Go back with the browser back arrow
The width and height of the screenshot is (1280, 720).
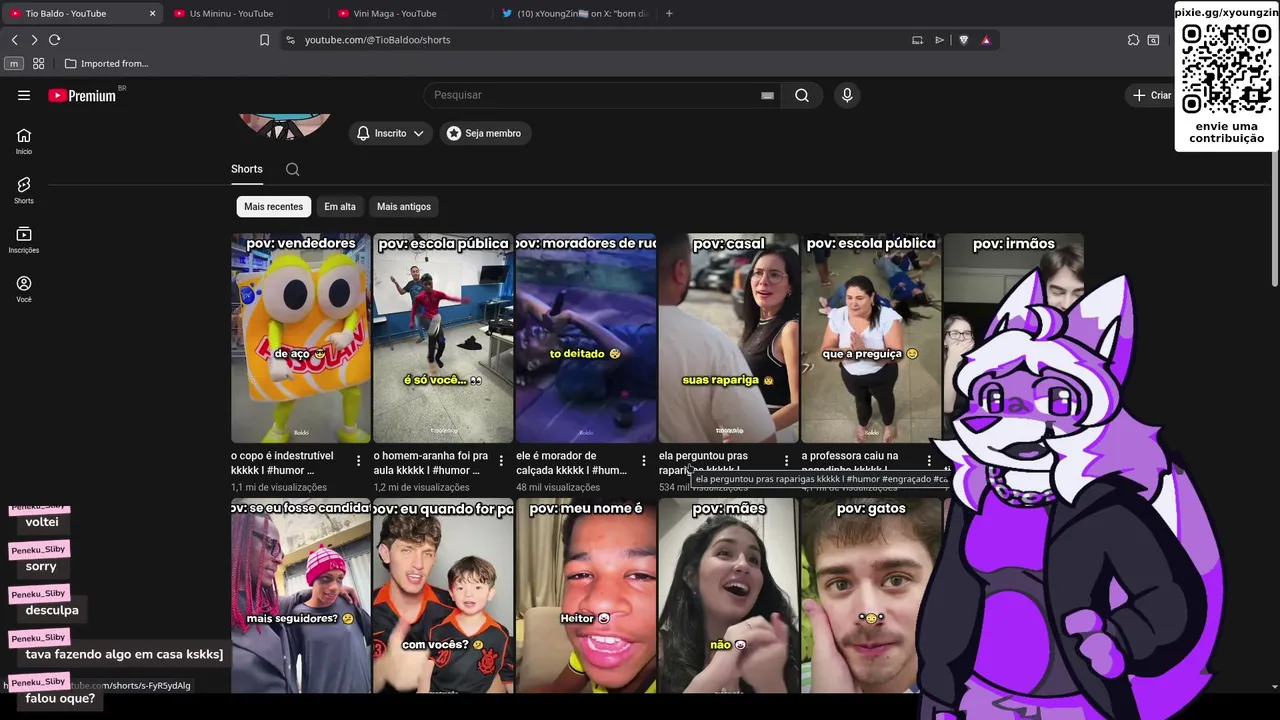pyautogui.click(x=14, y=40)
